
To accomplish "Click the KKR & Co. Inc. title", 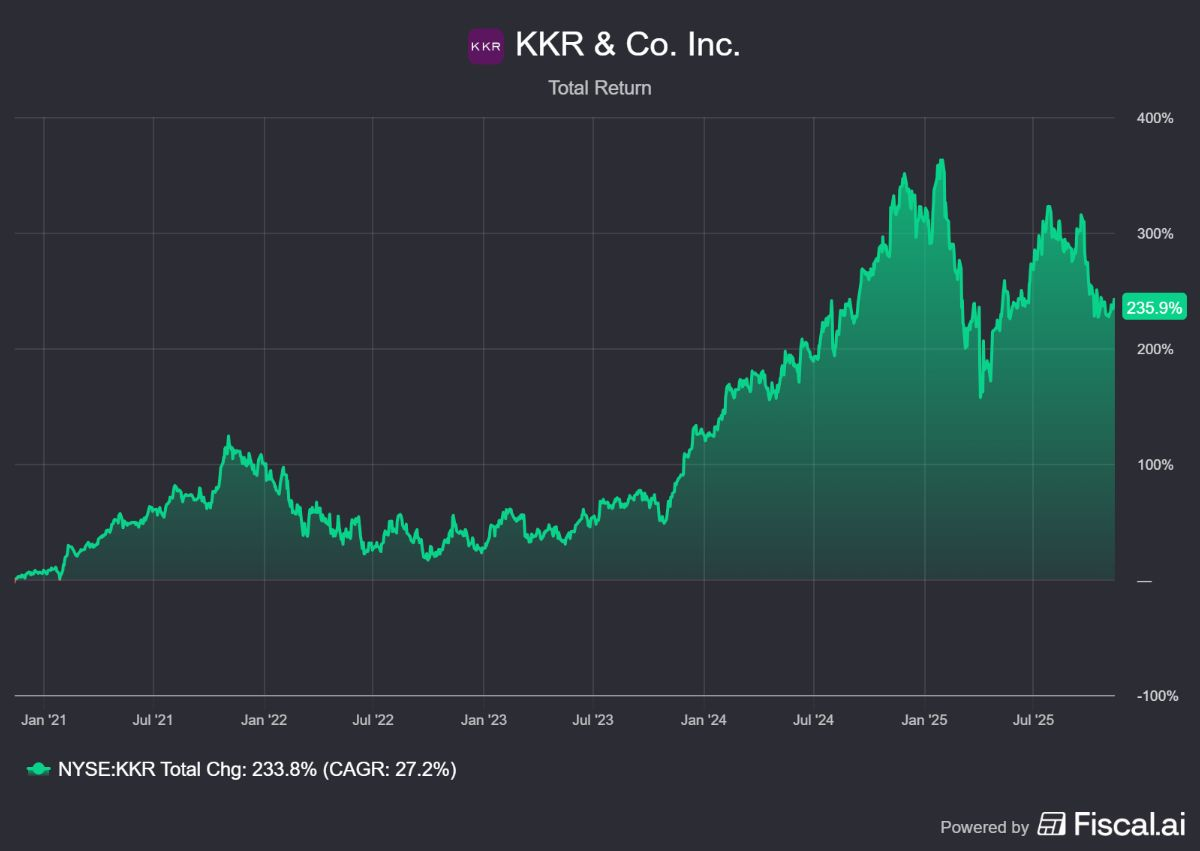I will point(627,45).
